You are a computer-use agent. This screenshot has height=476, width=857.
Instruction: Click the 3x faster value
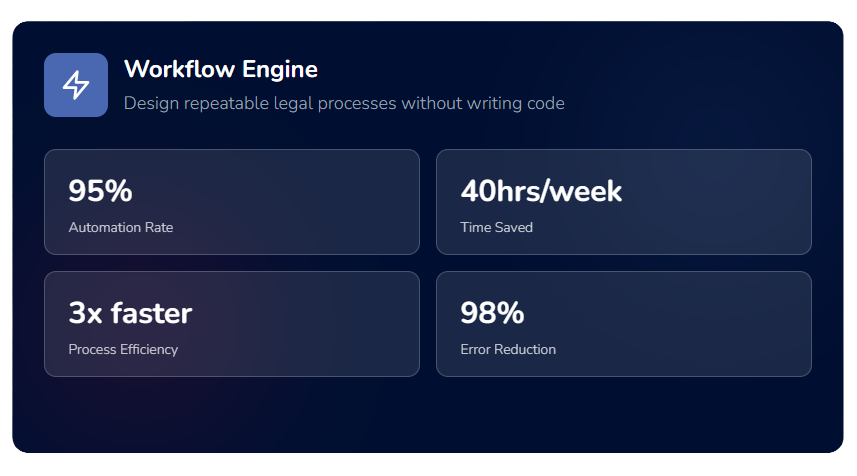click(x=130, y=313)
